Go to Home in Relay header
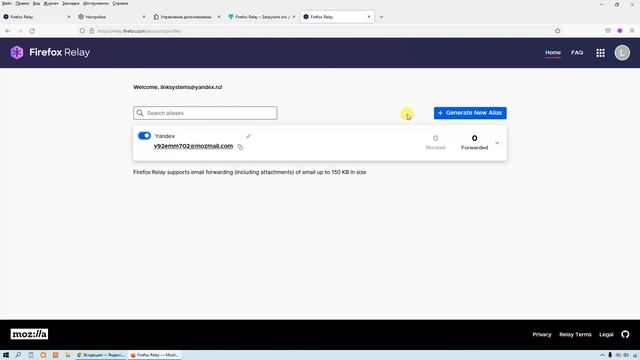Screen dimensions: 640x360 pos(553,53)
